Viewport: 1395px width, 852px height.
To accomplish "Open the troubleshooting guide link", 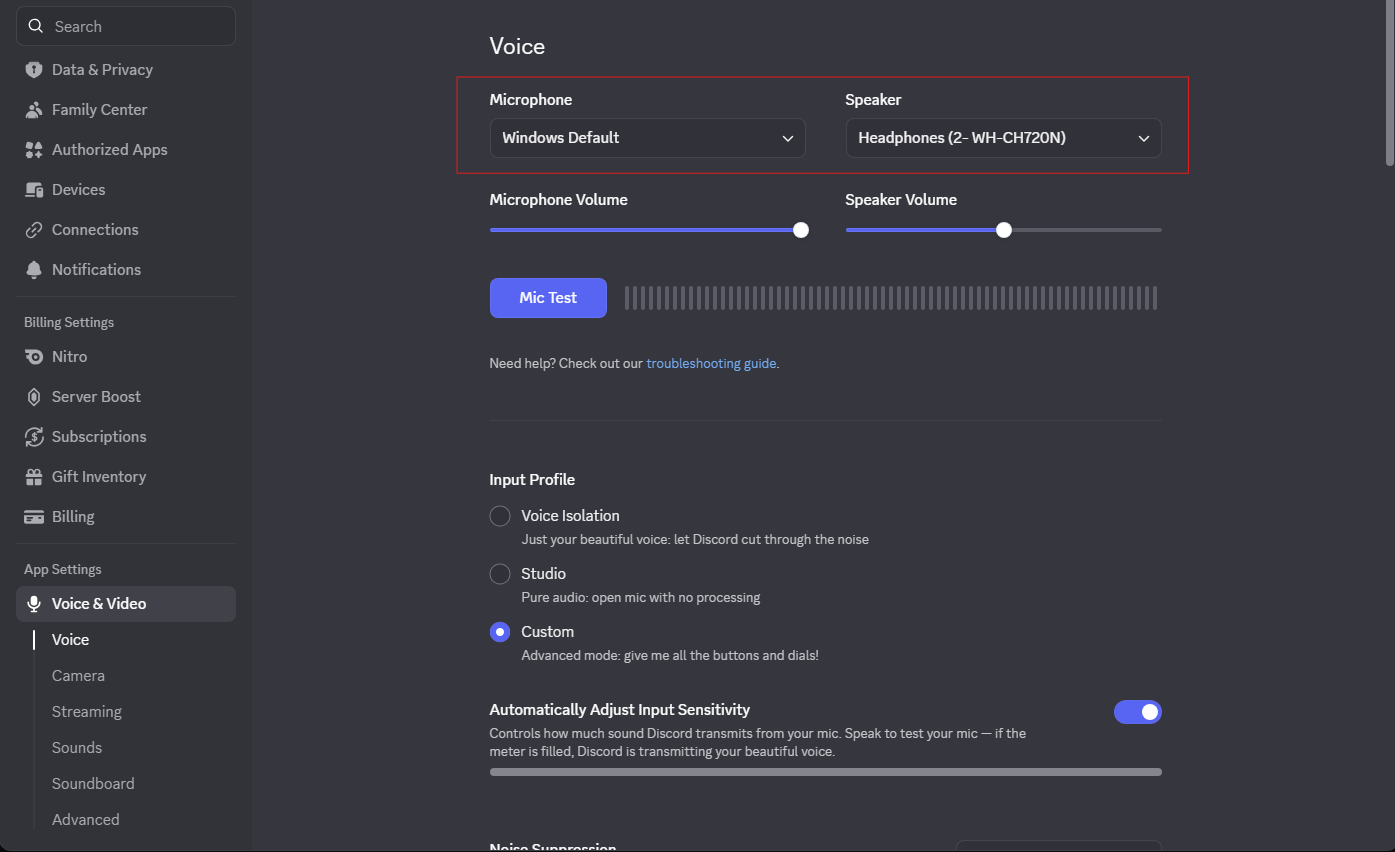I will point(712,364).
